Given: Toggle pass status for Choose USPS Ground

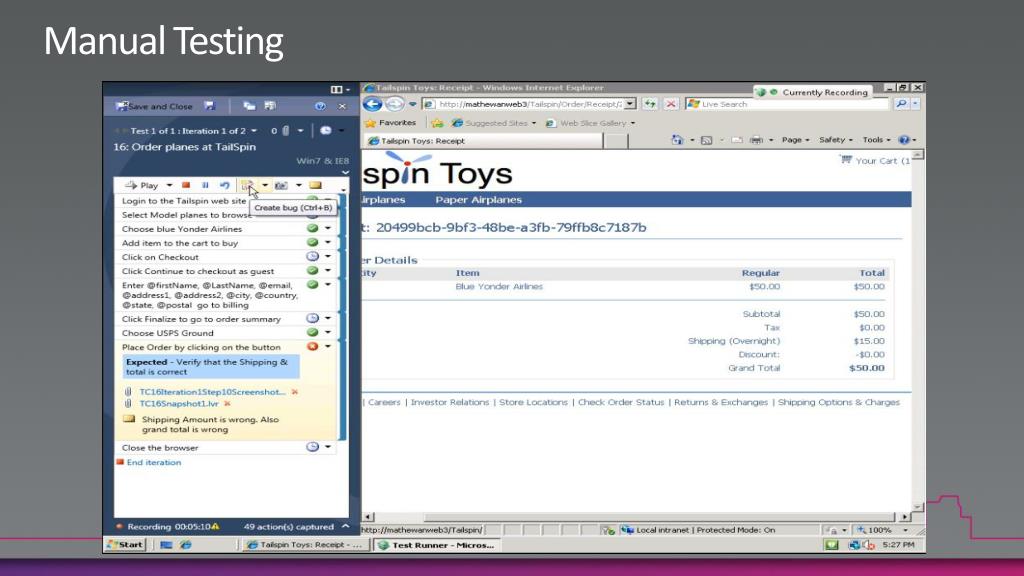Looking at the screenshot, I should tap(313, 332).
